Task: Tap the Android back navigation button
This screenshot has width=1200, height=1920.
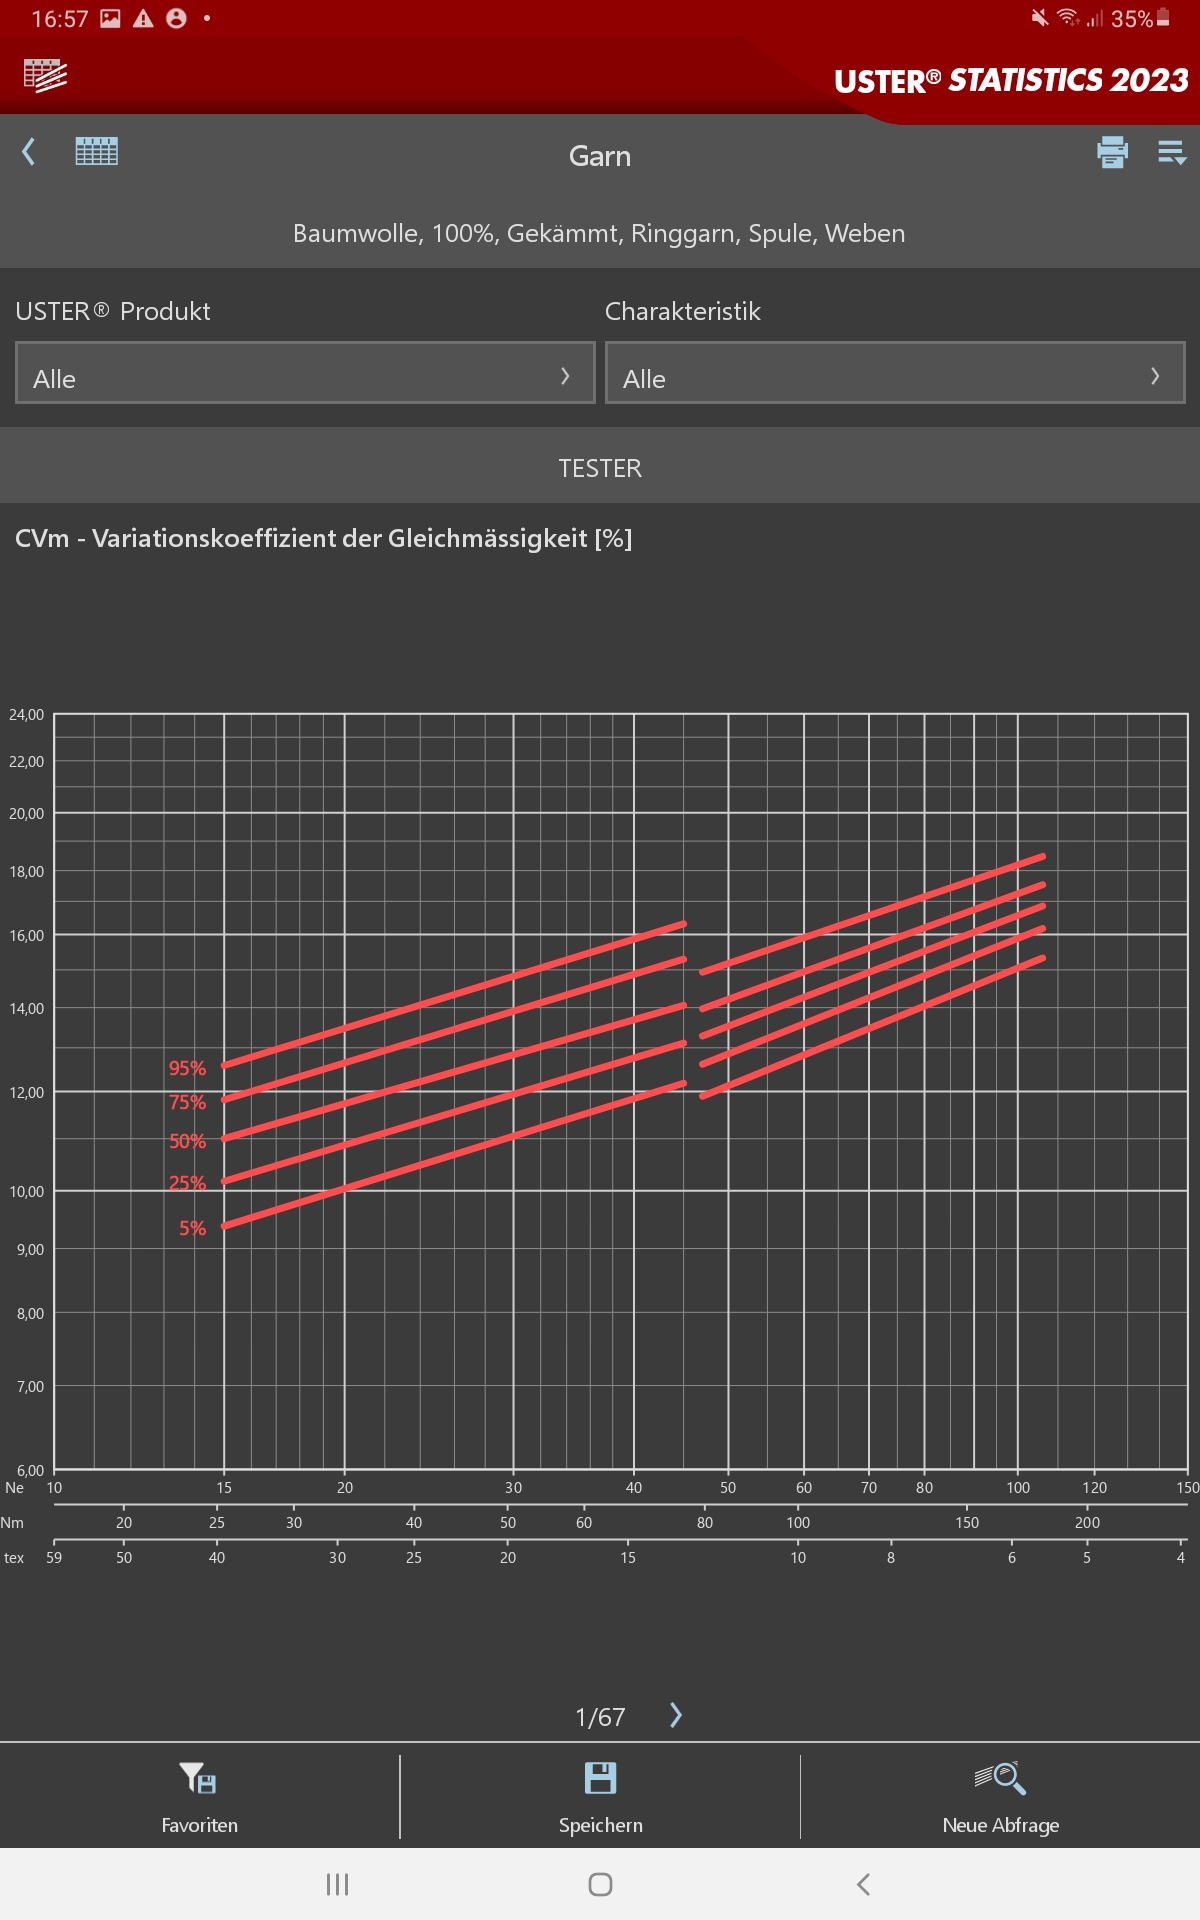Action: coord(863,1884)
